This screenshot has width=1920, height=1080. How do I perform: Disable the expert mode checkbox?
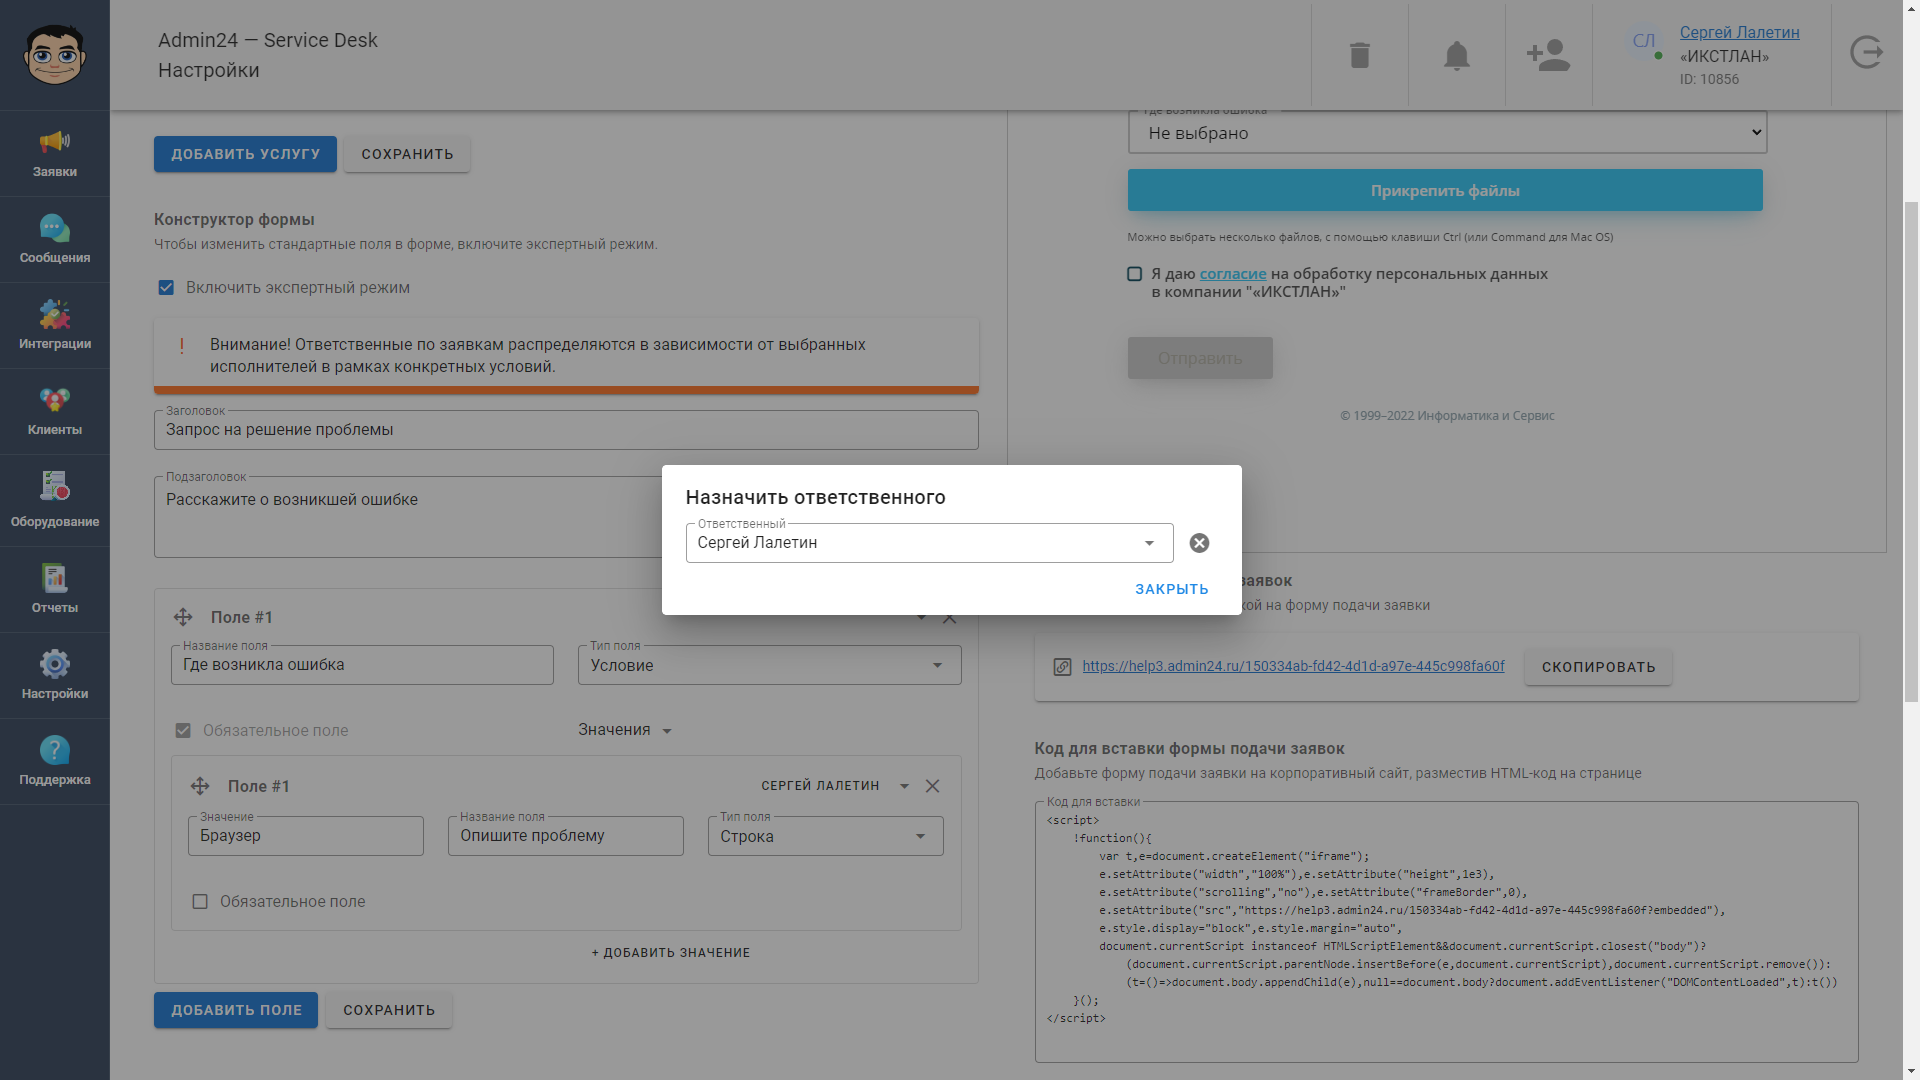(x=166, y=288)
